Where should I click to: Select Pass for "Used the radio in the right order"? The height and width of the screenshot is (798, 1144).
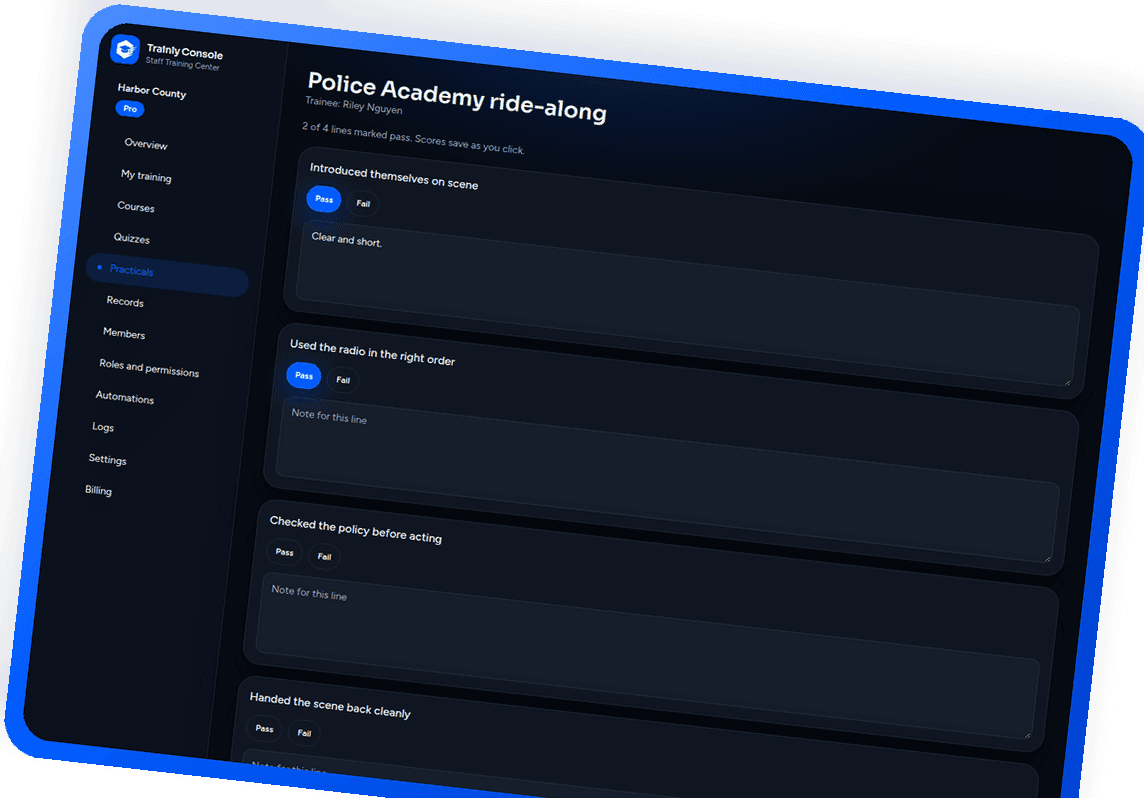pyautogui.click(x=304, y=375)
